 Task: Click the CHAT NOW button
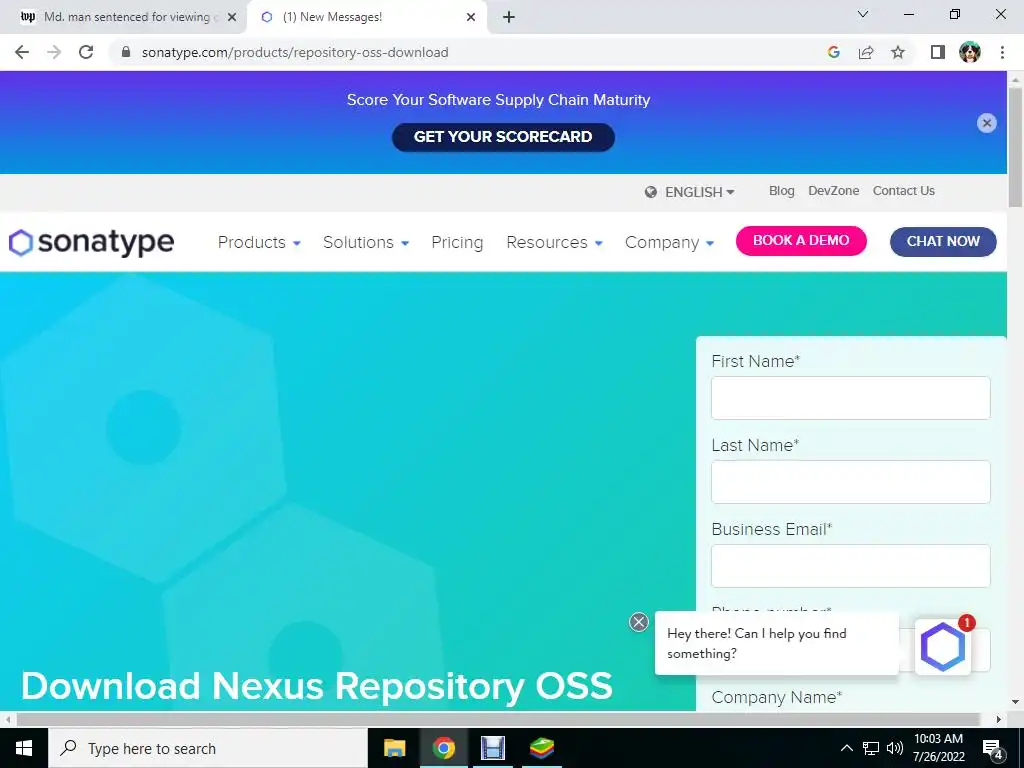(943, 242)
